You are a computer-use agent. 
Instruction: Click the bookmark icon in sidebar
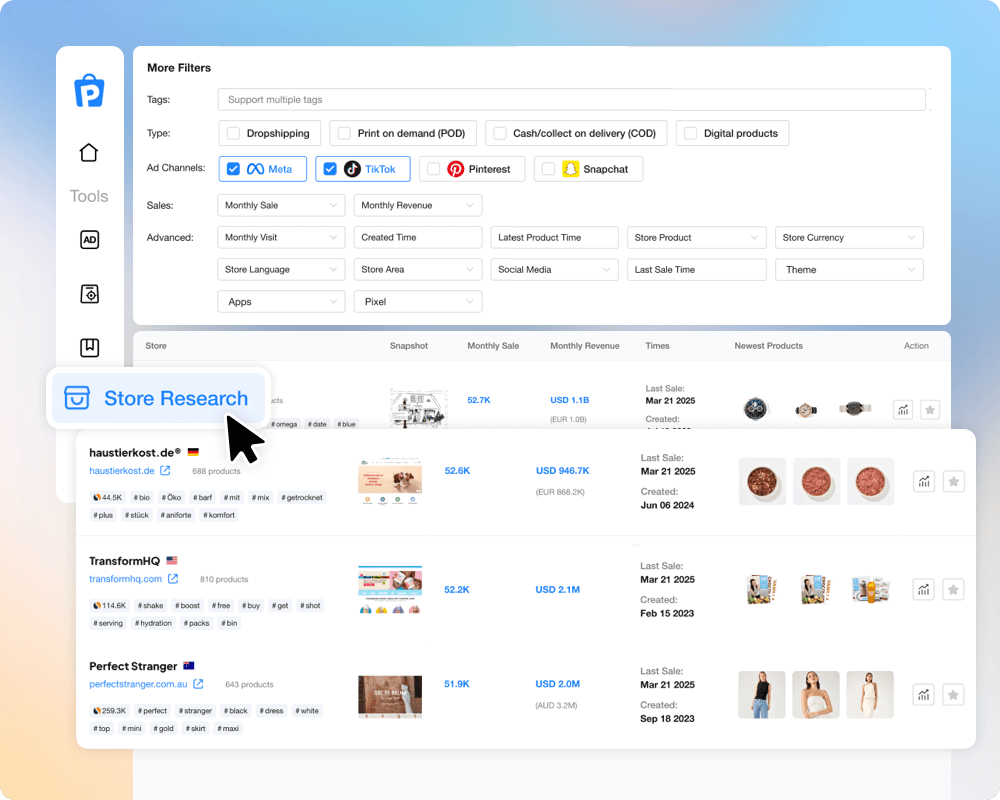pos(89,347)
